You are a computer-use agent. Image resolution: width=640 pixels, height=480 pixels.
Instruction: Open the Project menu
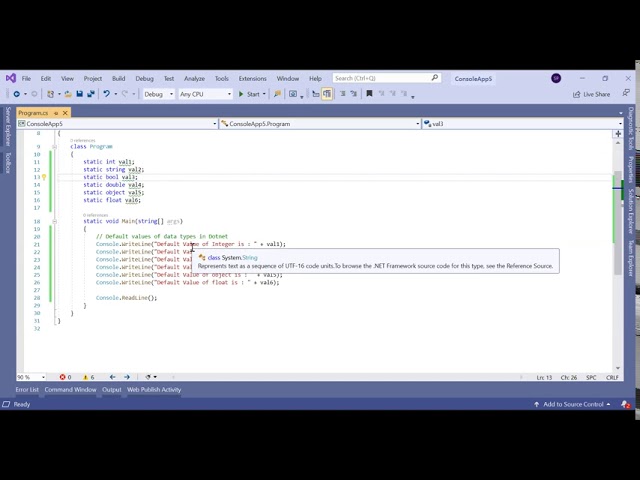(93, 78)
